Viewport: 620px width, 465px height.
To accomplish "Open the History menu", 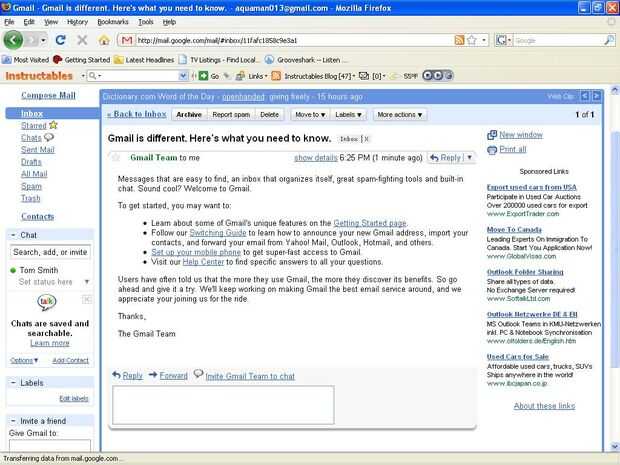I will point(77,22).
